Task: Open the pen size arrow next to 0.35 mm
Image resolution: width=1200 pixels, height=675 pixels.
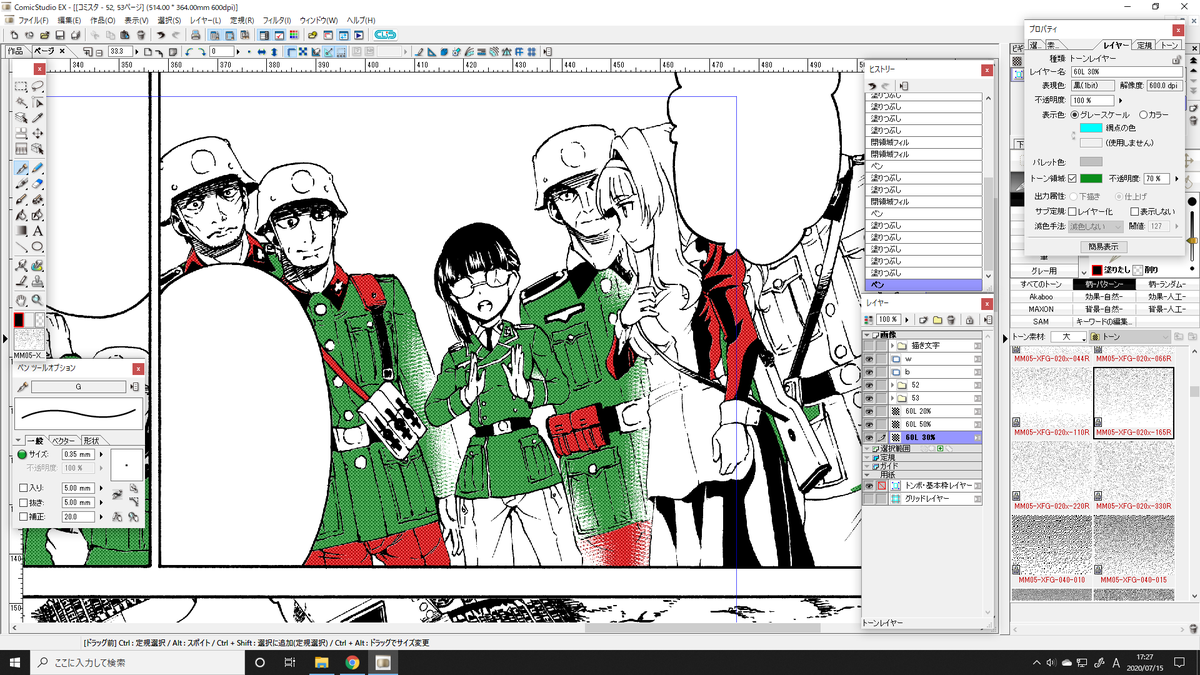Action: pos(101,454)
